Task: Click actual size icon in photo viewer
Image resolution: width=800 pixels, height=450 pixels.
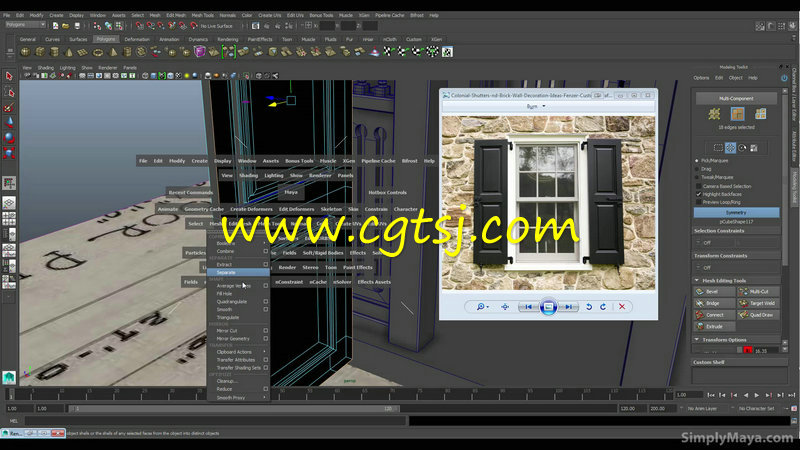Action: (x=505, y=307)
